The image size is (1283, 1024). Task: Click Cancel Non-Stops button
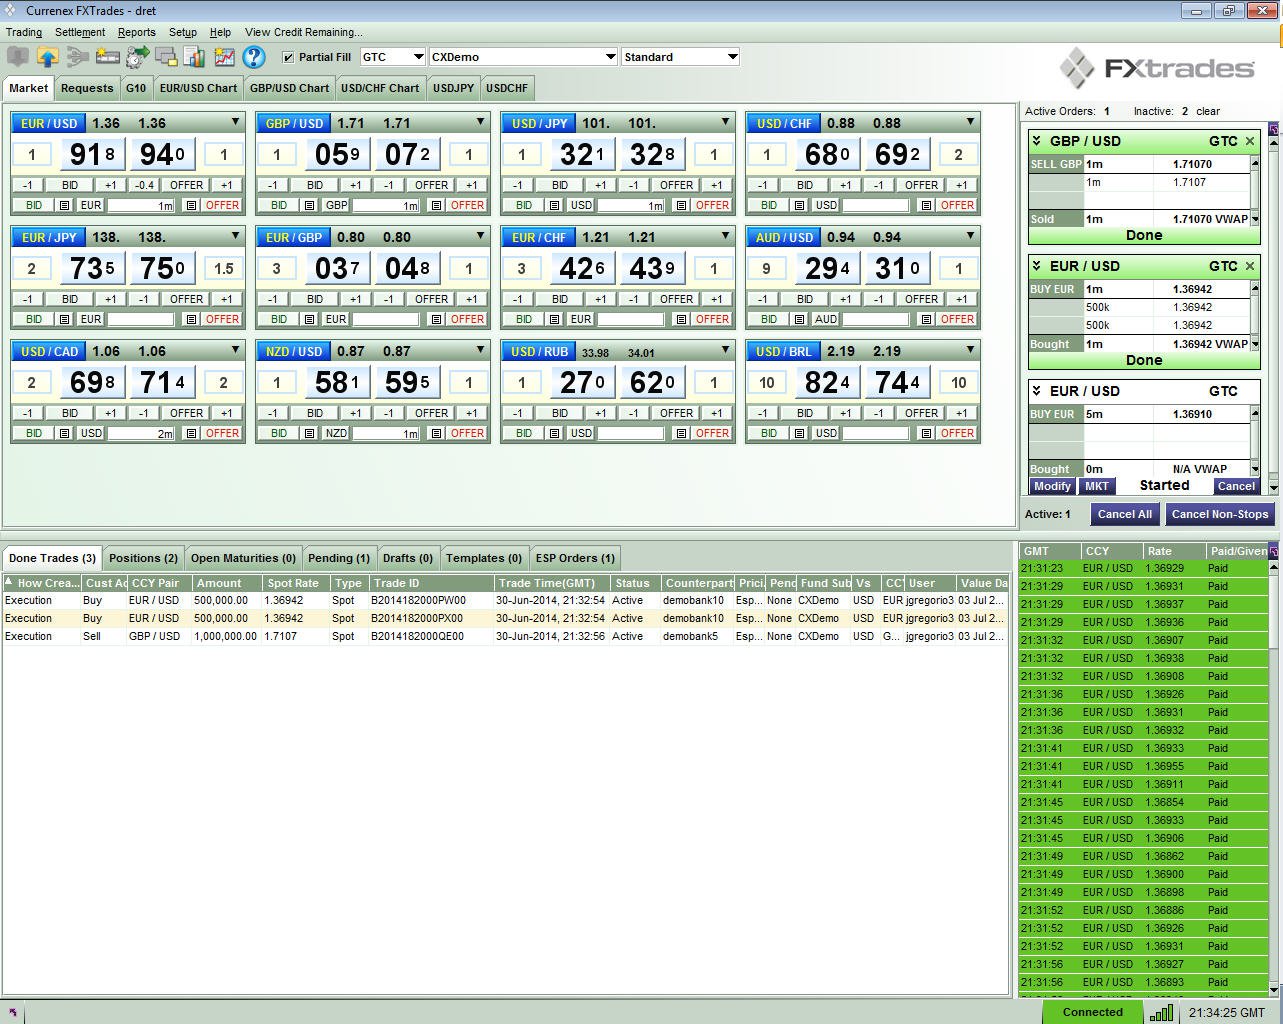point(1220,514)
